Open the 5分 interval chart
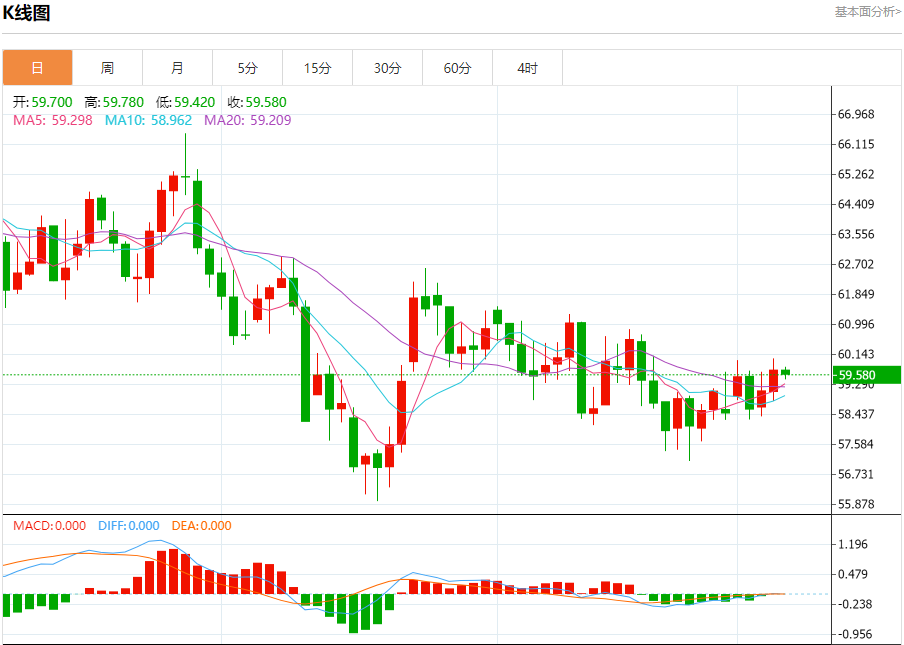This screenshot has width=904, height=645. click(x=247, y=68)
